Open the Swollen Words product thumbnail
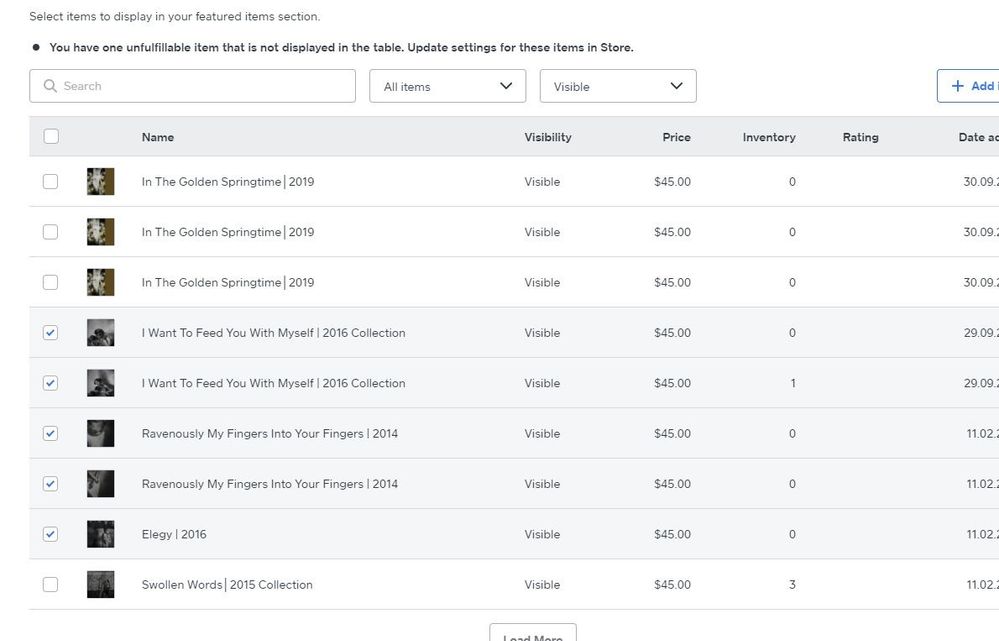This screenshot has width=999, height=641. [x=100, y=584]
